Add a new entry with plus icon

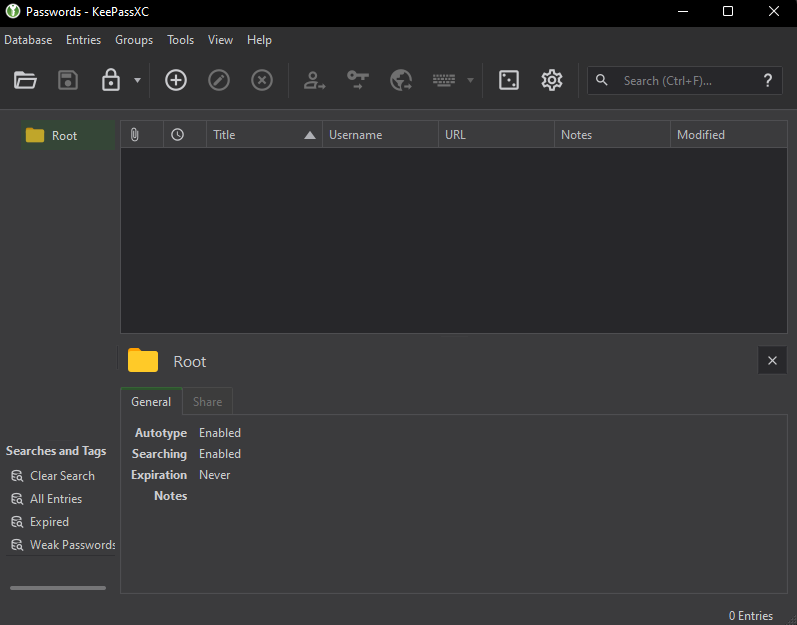point(176,80)
